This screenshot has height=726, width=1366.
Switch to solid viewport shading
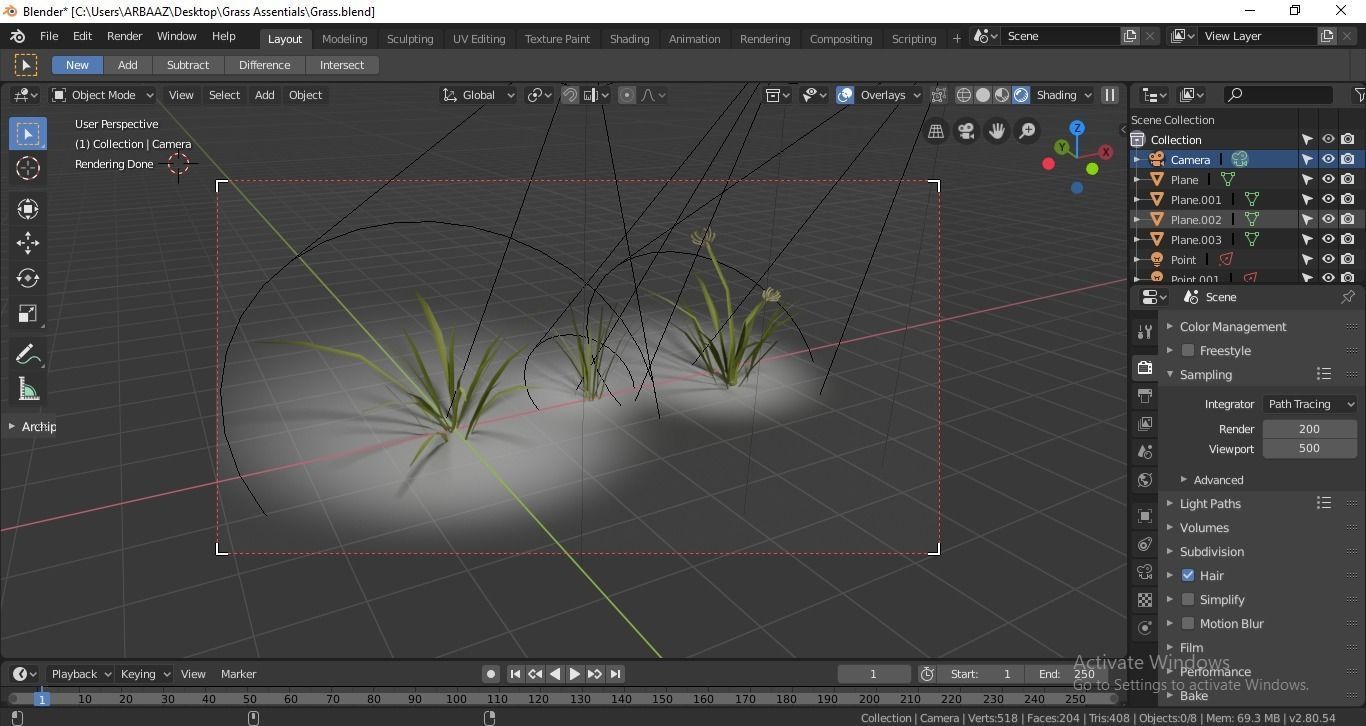tap(983, 95)
